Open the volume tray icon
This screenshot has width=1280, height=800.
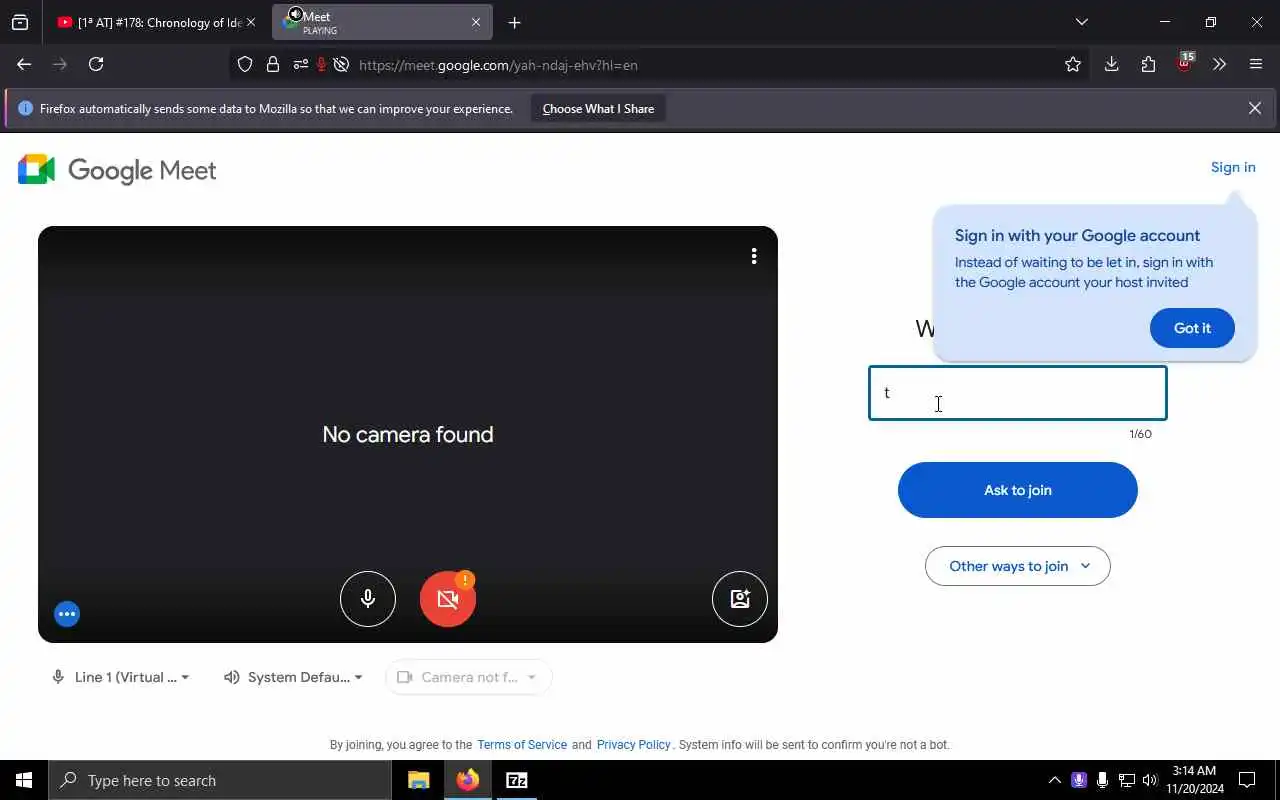click(1150, 780)
